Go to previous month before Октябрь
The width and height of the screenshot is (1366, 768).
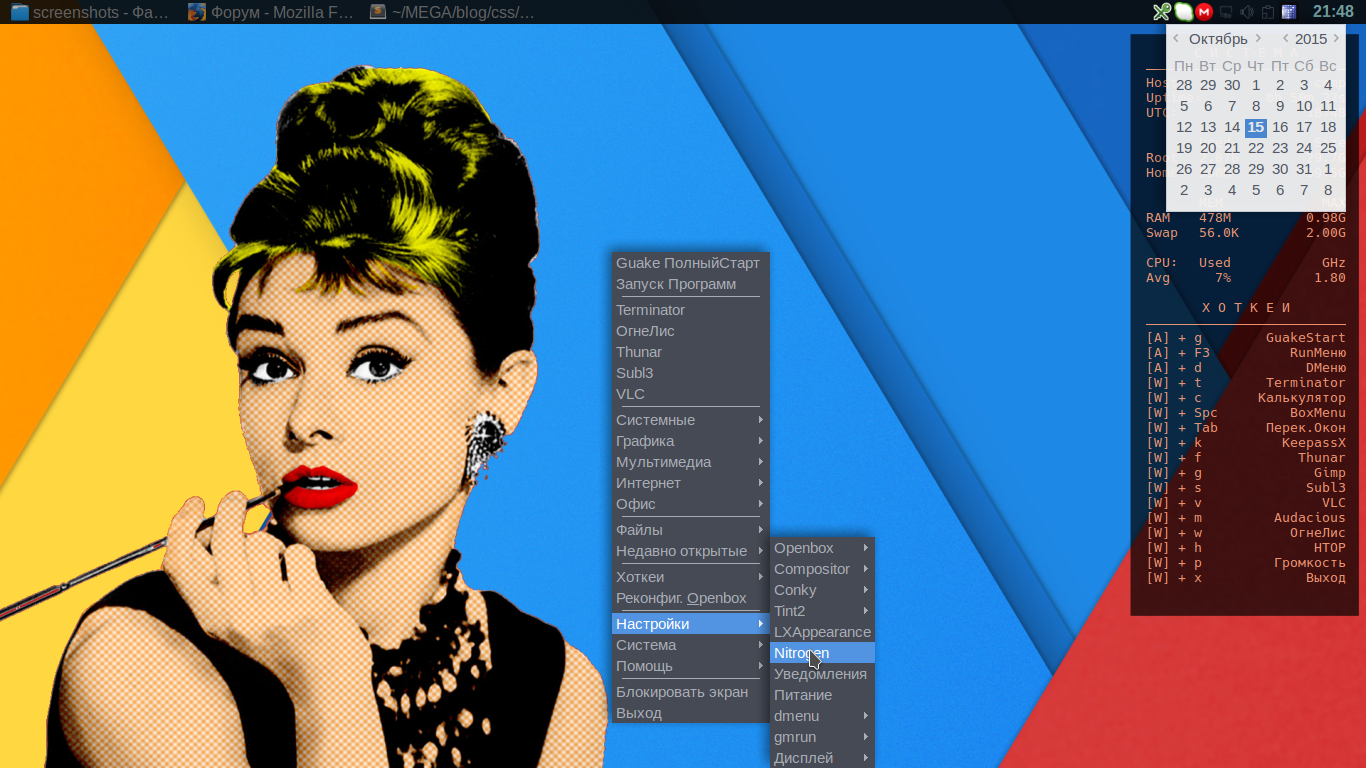coord(1176,39)
